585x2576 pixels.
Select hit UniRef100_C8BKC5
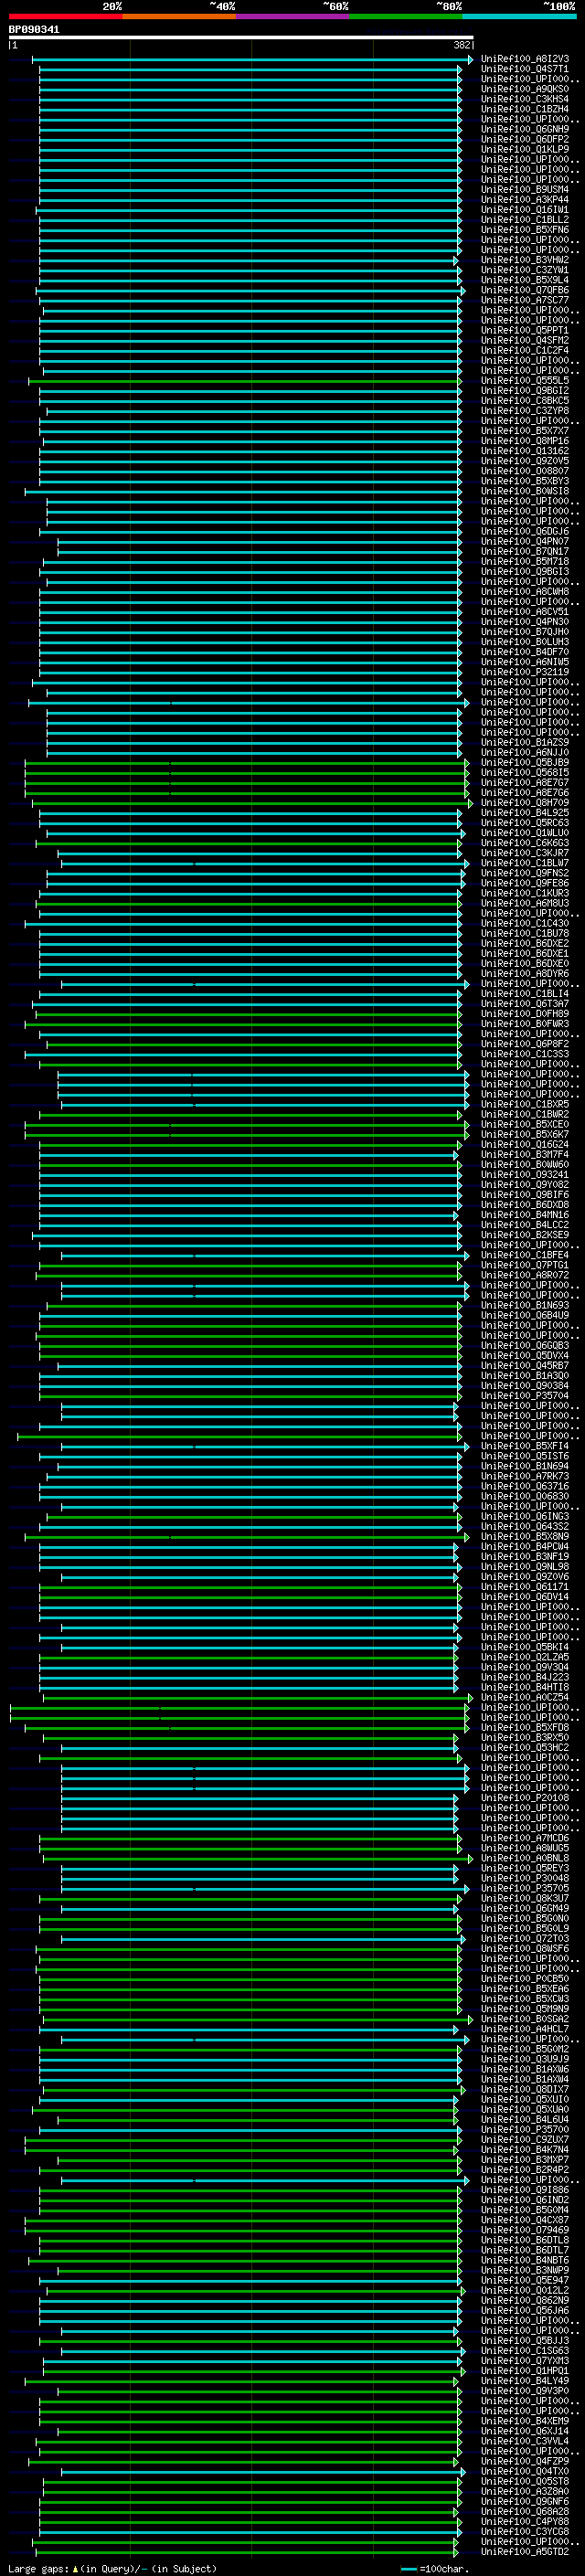(525, 401)
